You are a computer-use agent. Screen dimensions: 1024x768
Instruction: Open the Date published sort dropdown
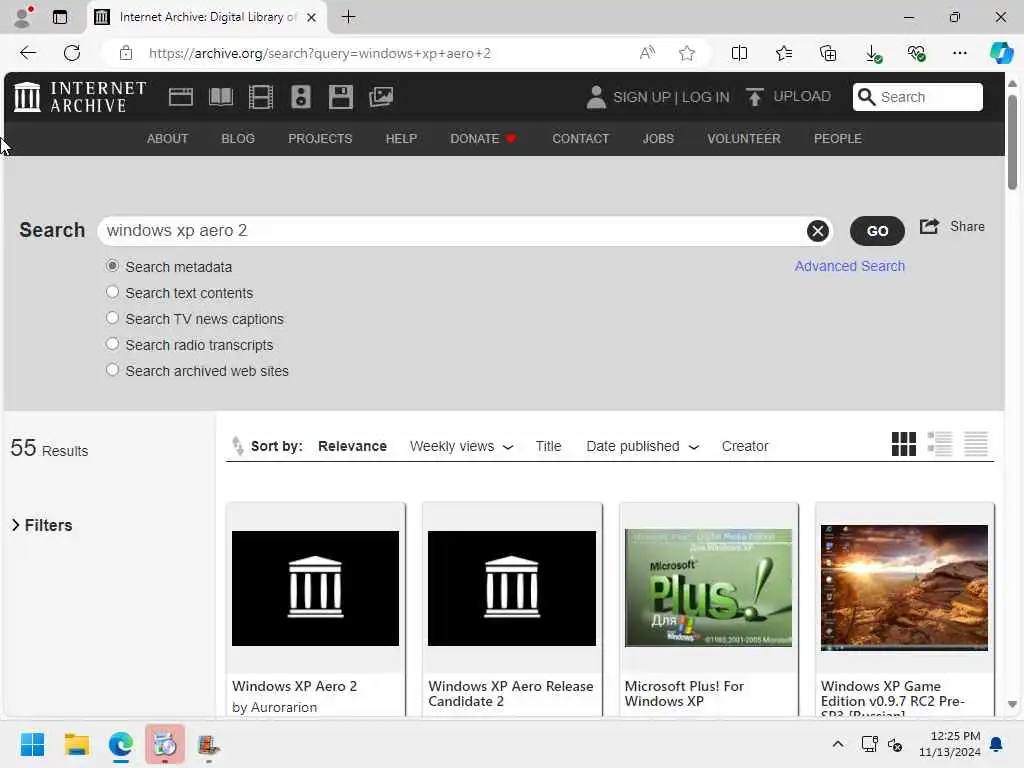tap(643, 446)
